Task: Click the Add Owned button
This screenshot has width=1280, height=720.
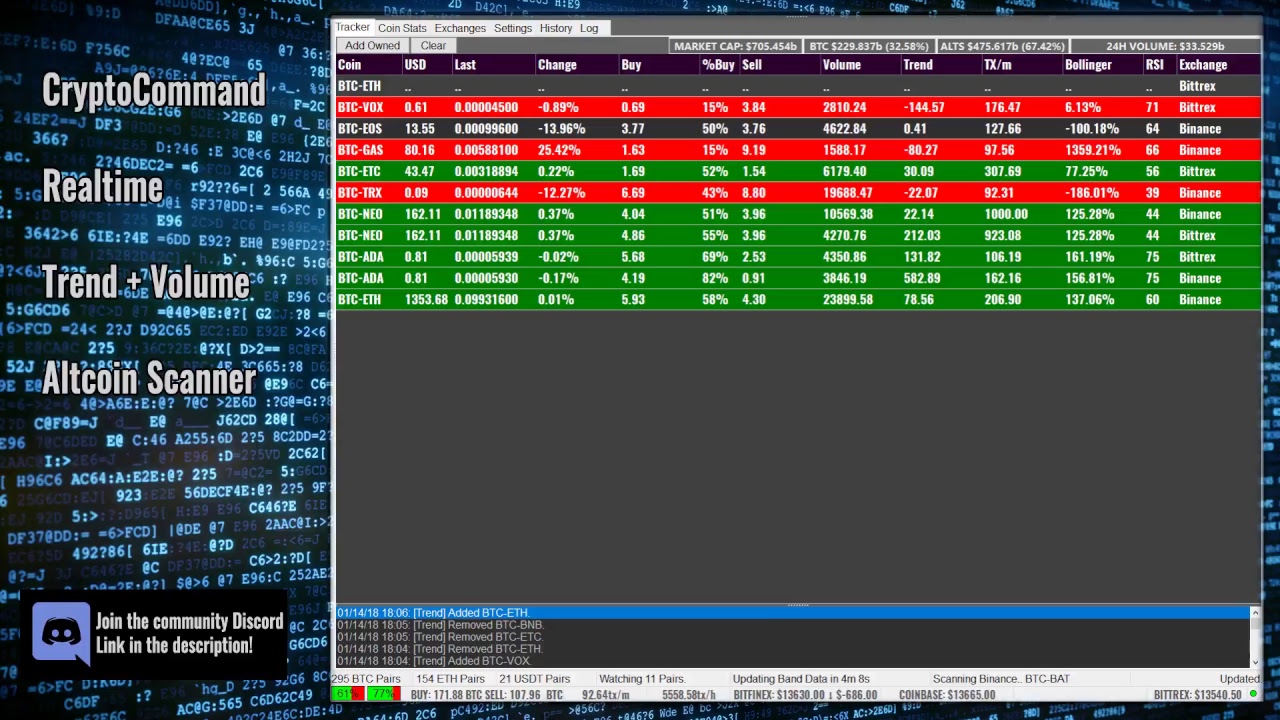Action: pos(373,46)
